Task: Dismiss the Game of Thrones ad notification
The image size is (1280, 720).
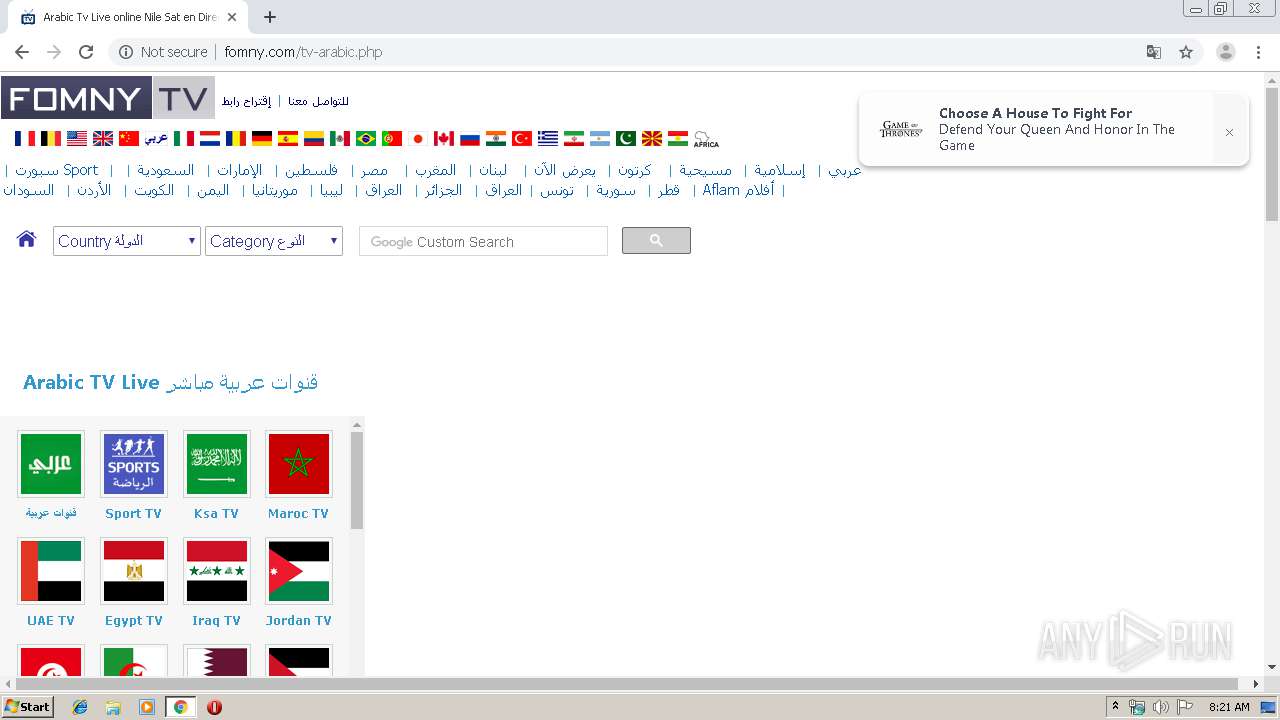Action: (x=1229, y=132)
